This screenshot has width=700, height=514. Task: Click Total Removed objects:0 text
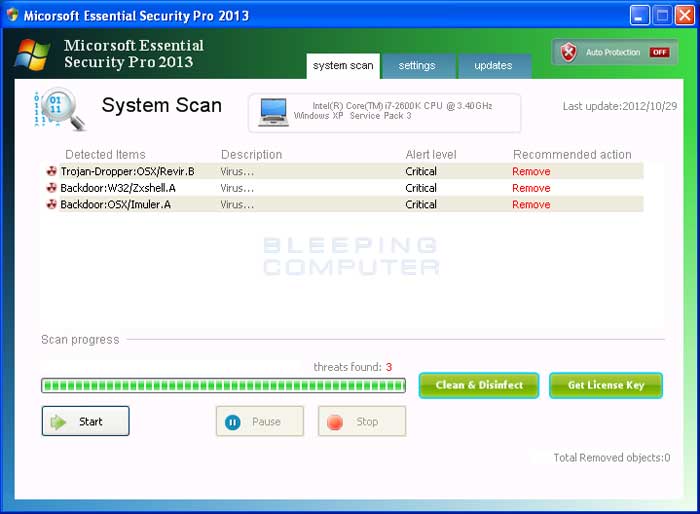tap(612, 458)
